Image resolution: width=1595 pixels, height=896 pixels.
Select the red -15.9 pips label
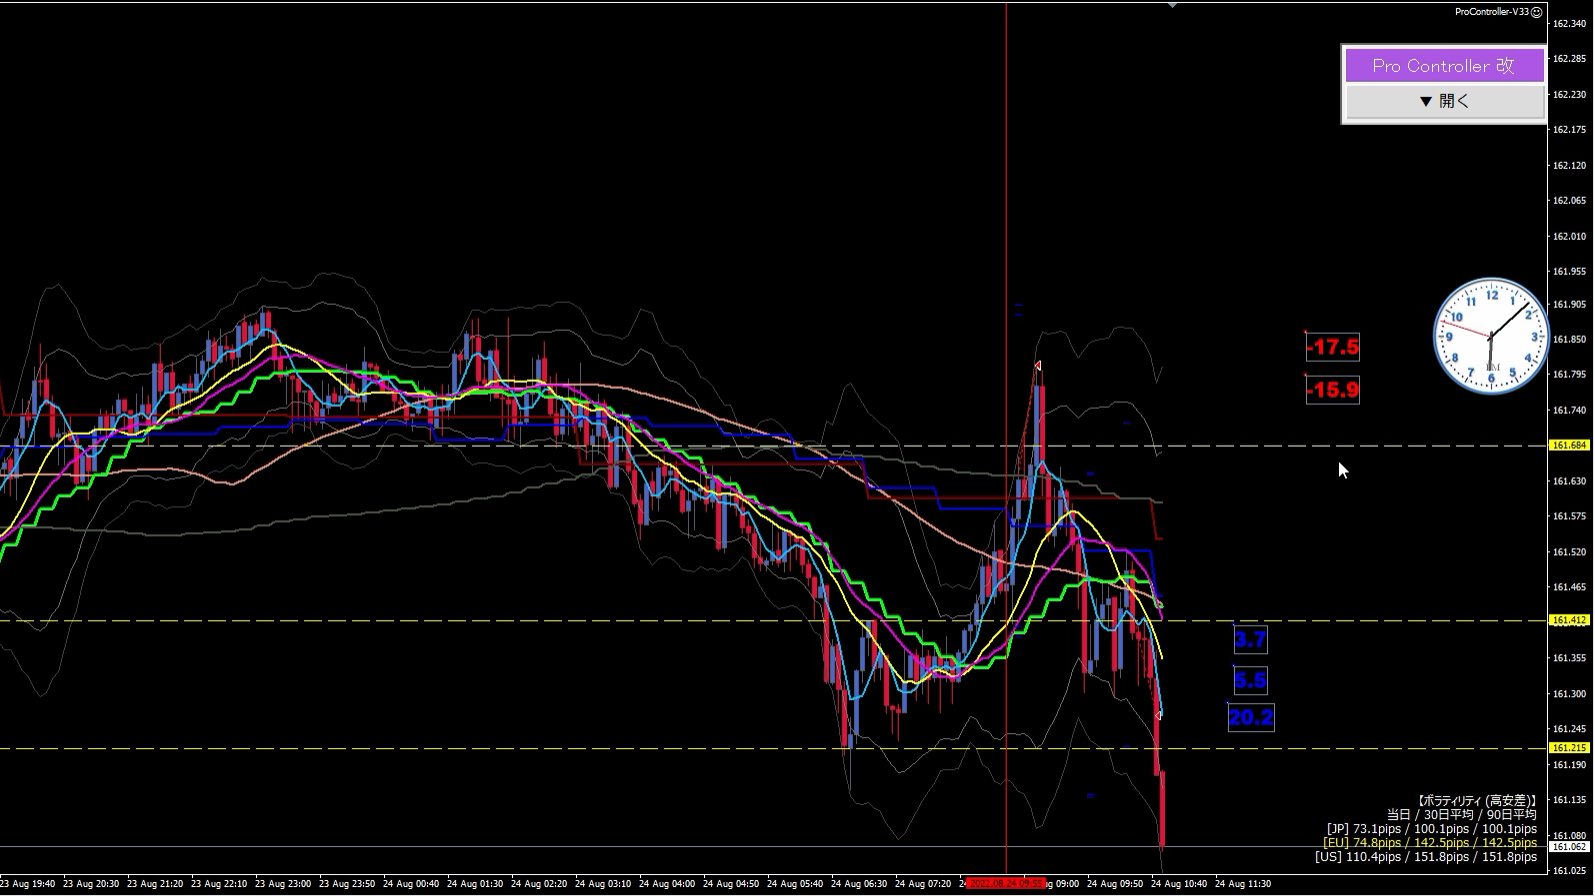pyautogui.click(x=1333, y=390)
